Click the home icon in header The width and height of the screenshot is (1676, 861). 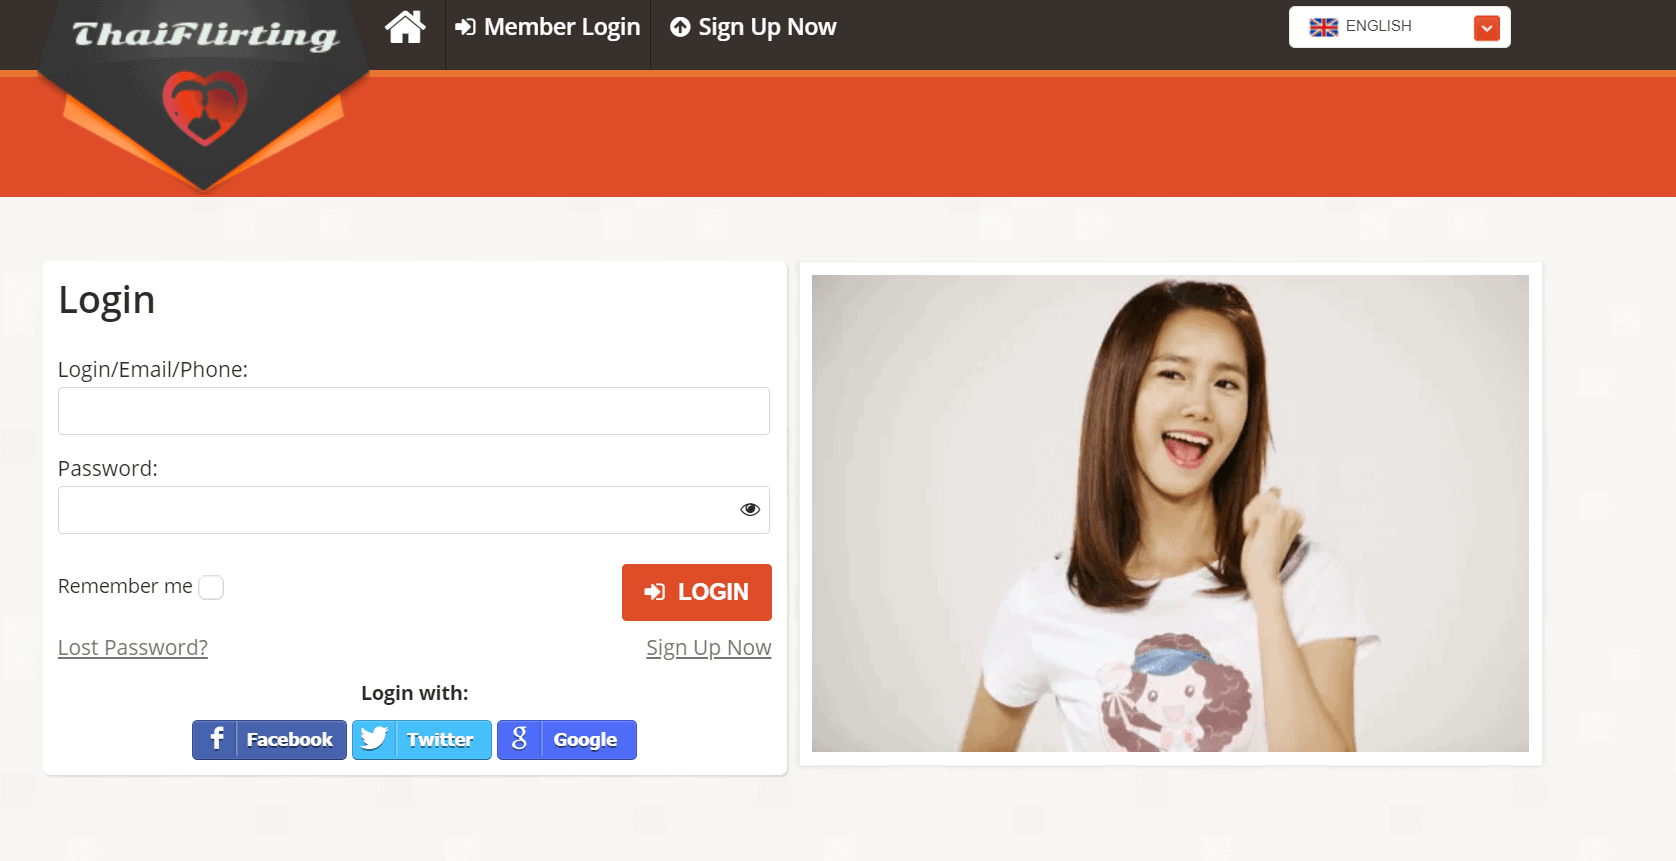point(405,27)
